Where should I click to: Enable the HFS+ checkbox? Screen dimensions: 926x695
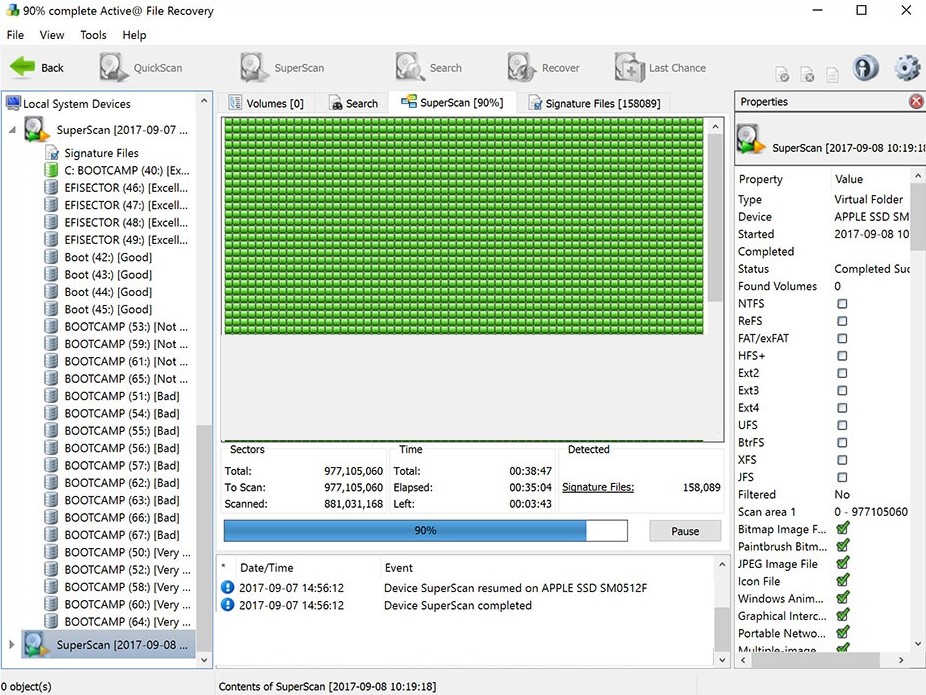pos(842,355)
